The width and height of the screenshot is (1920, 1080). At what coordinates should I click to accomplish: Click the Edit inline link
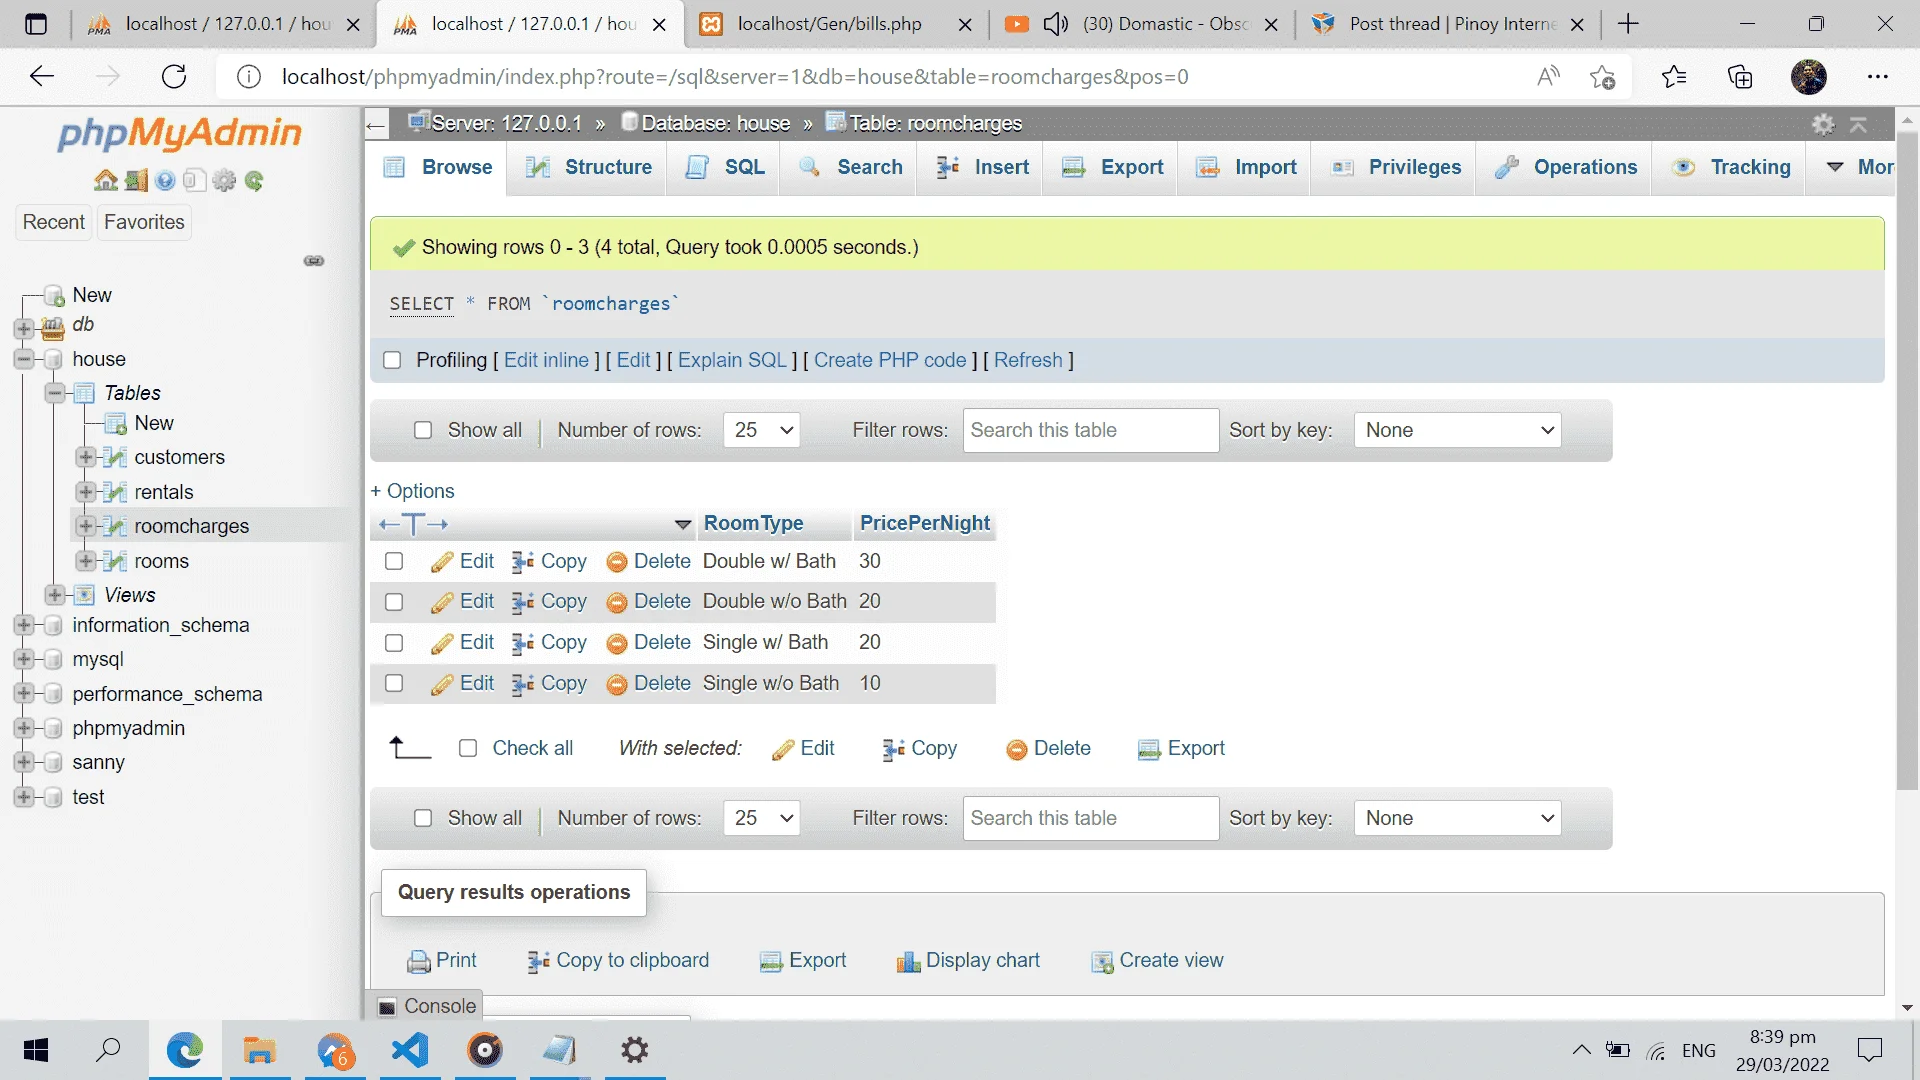546,360
